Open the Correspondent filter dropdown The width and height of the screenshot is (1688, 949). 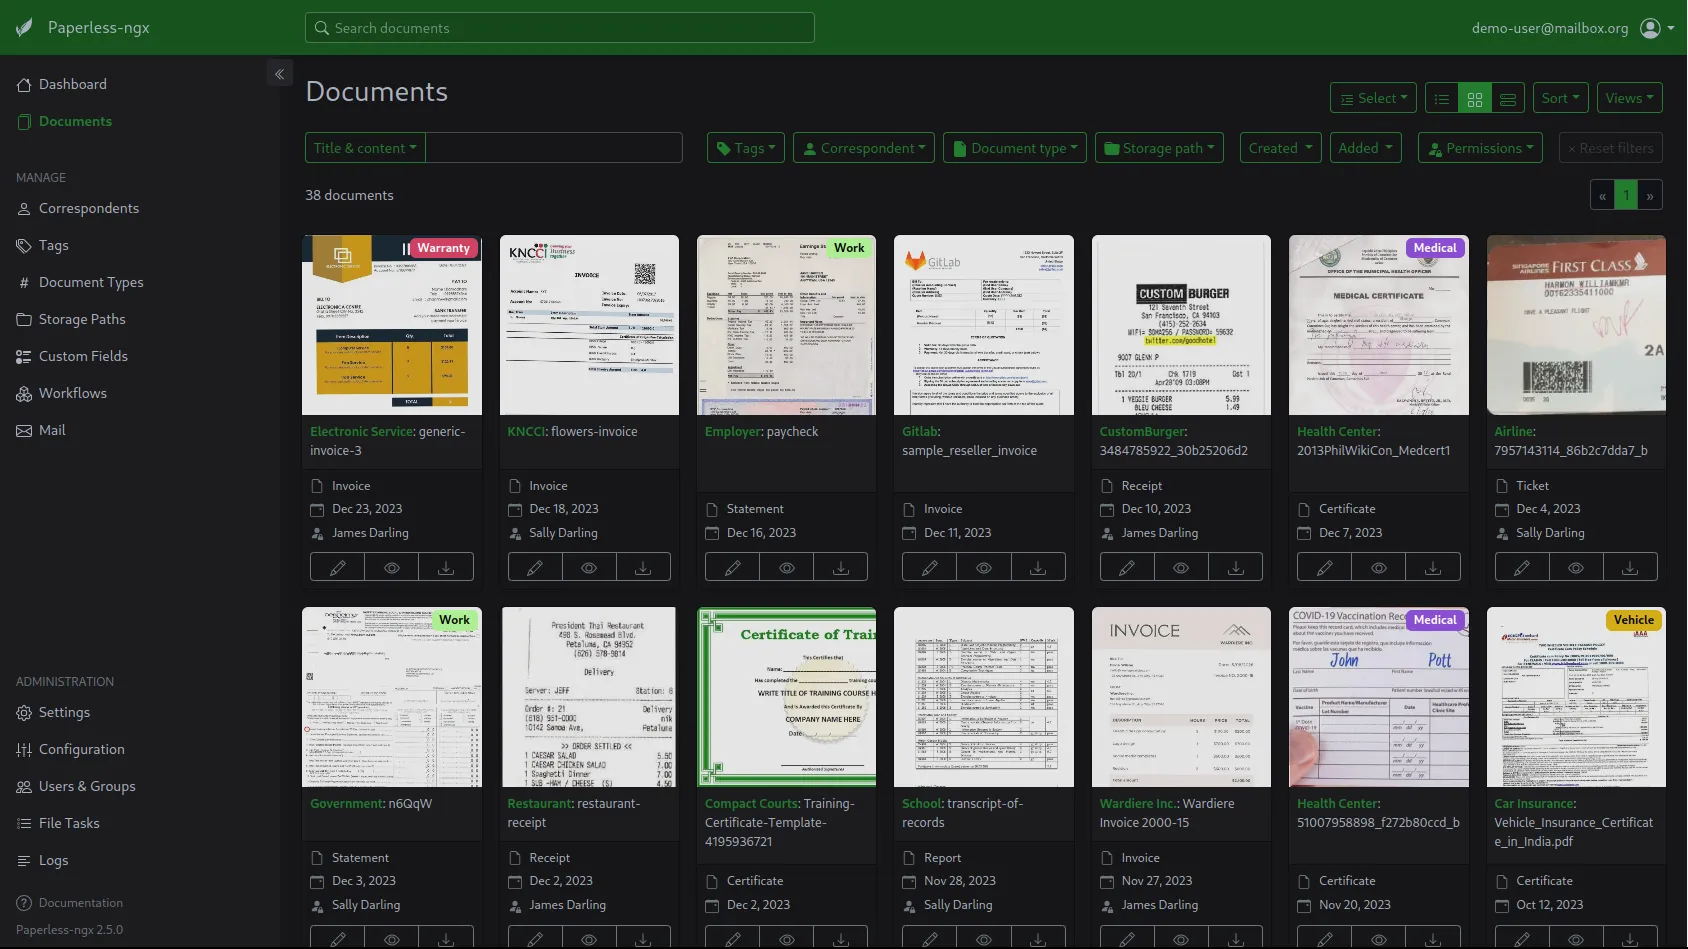tap(863, 147)
